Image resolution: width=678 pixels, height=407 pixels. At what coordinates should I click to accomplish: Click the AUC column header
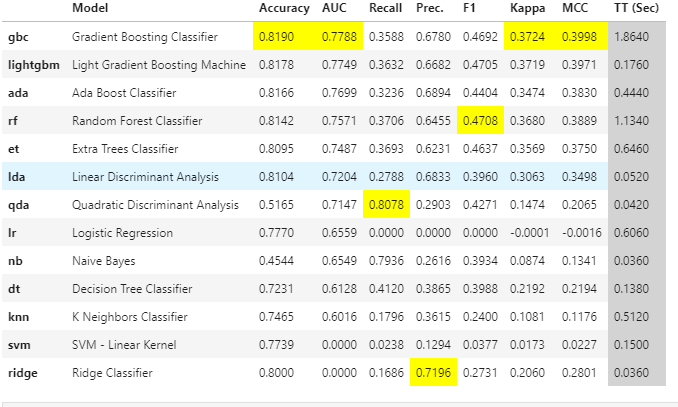[x=334, y=9]
